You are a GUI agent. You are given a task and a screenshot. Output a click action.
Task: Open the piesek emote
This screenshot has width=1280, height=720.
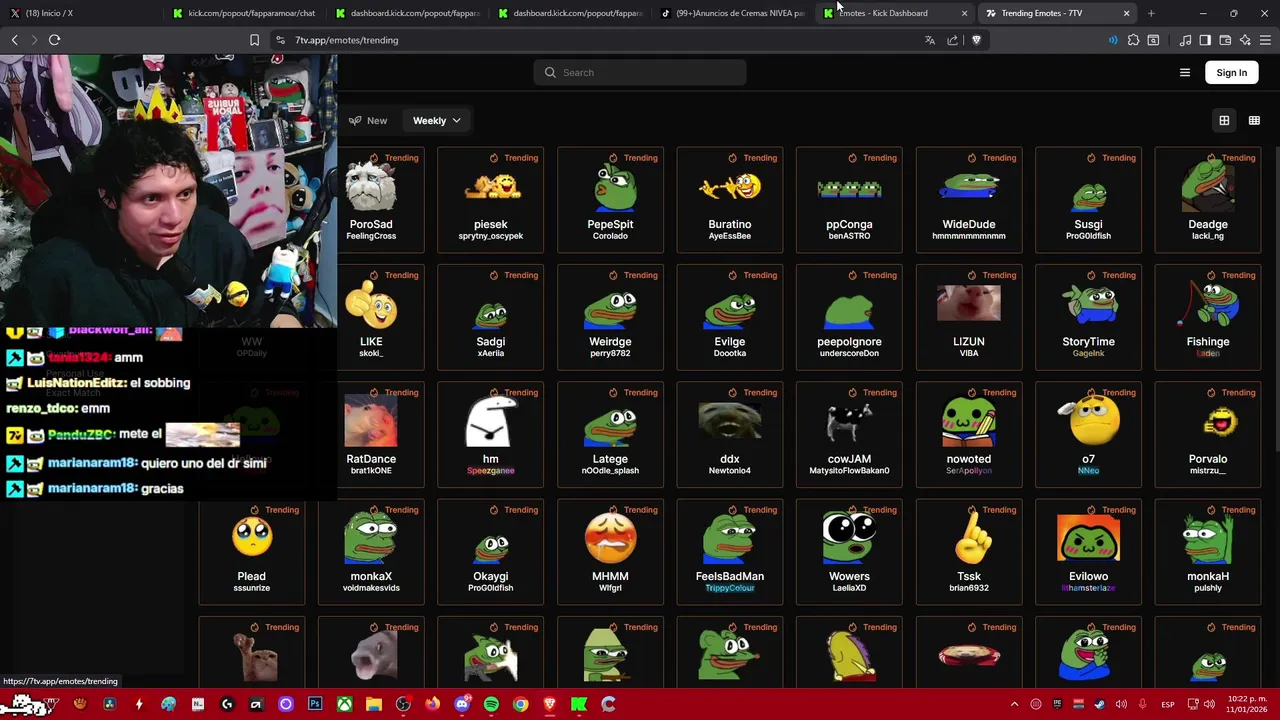pos(490,199)
